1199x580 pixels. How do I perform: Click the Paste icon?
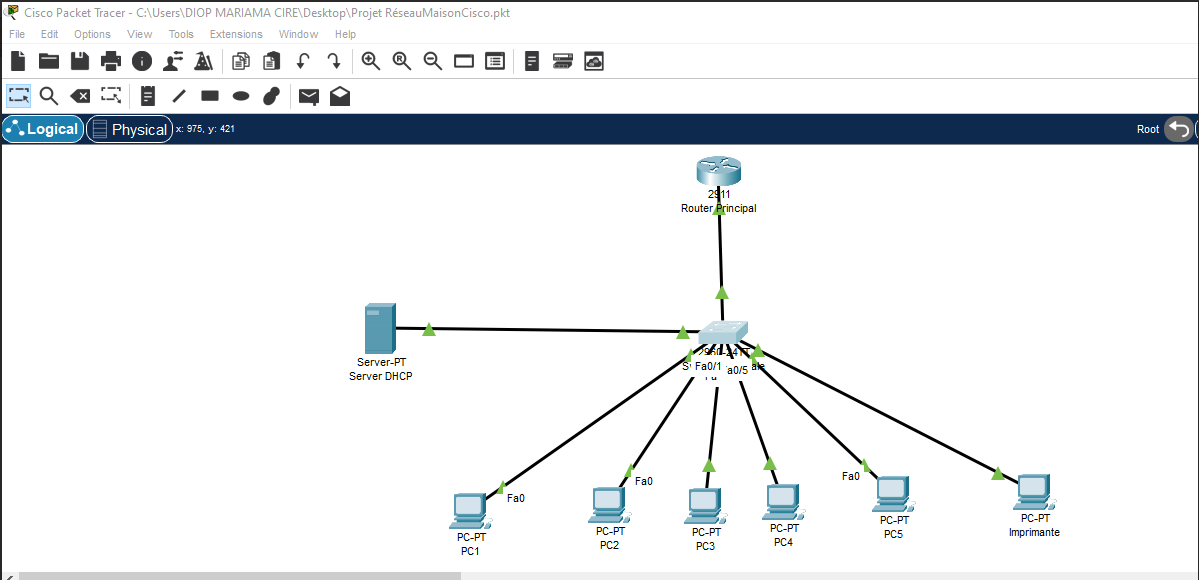[271, 61]
